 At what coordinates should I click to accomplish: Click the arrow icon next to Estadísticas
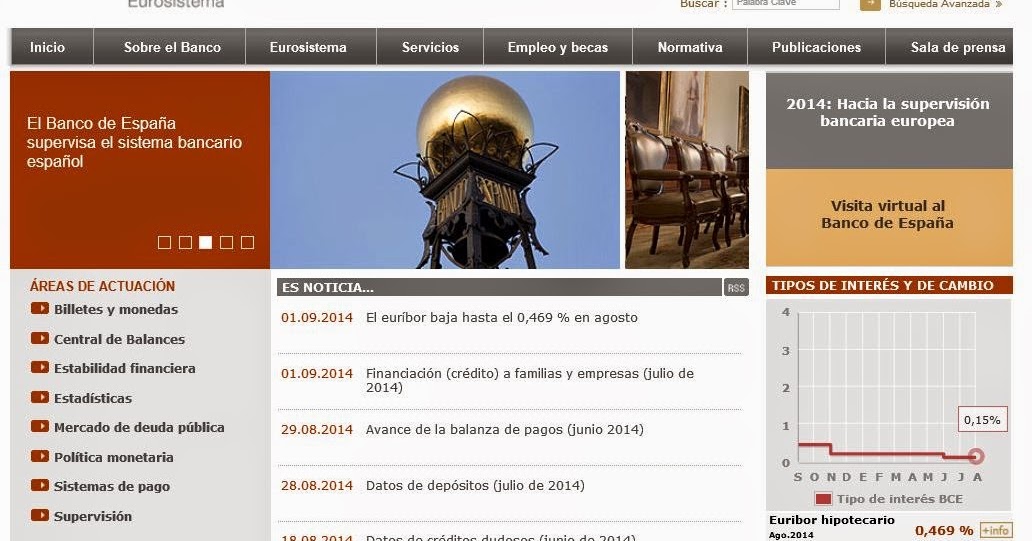click(x=40, y=397)
